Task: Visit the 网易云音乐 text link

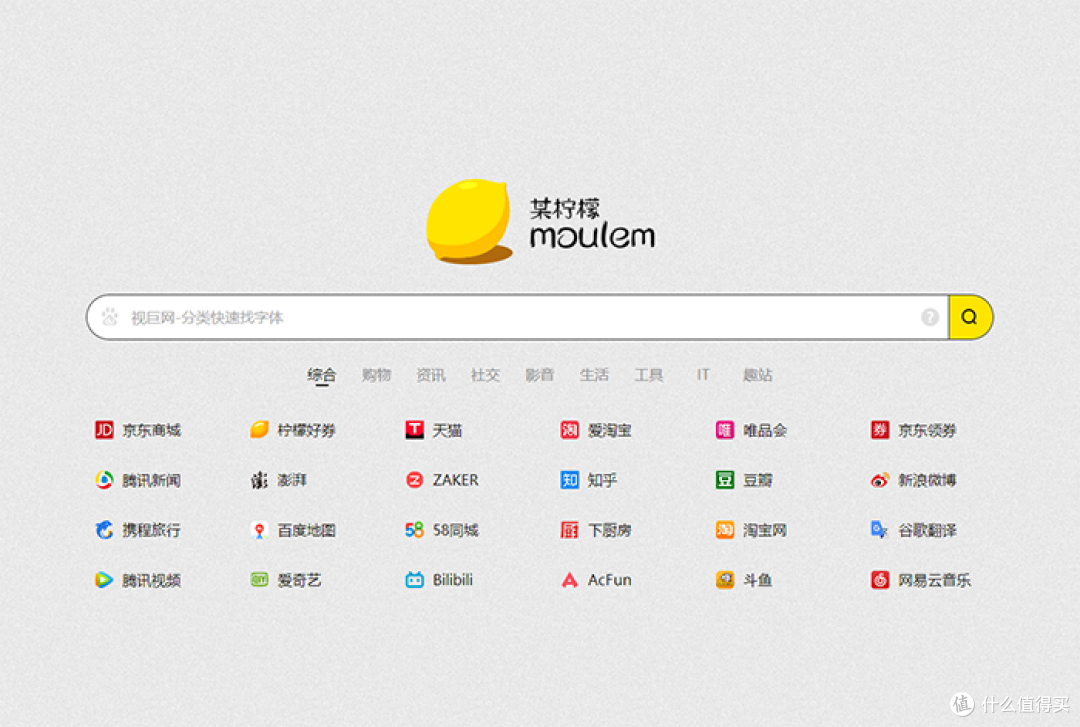Action: [934, 580]
